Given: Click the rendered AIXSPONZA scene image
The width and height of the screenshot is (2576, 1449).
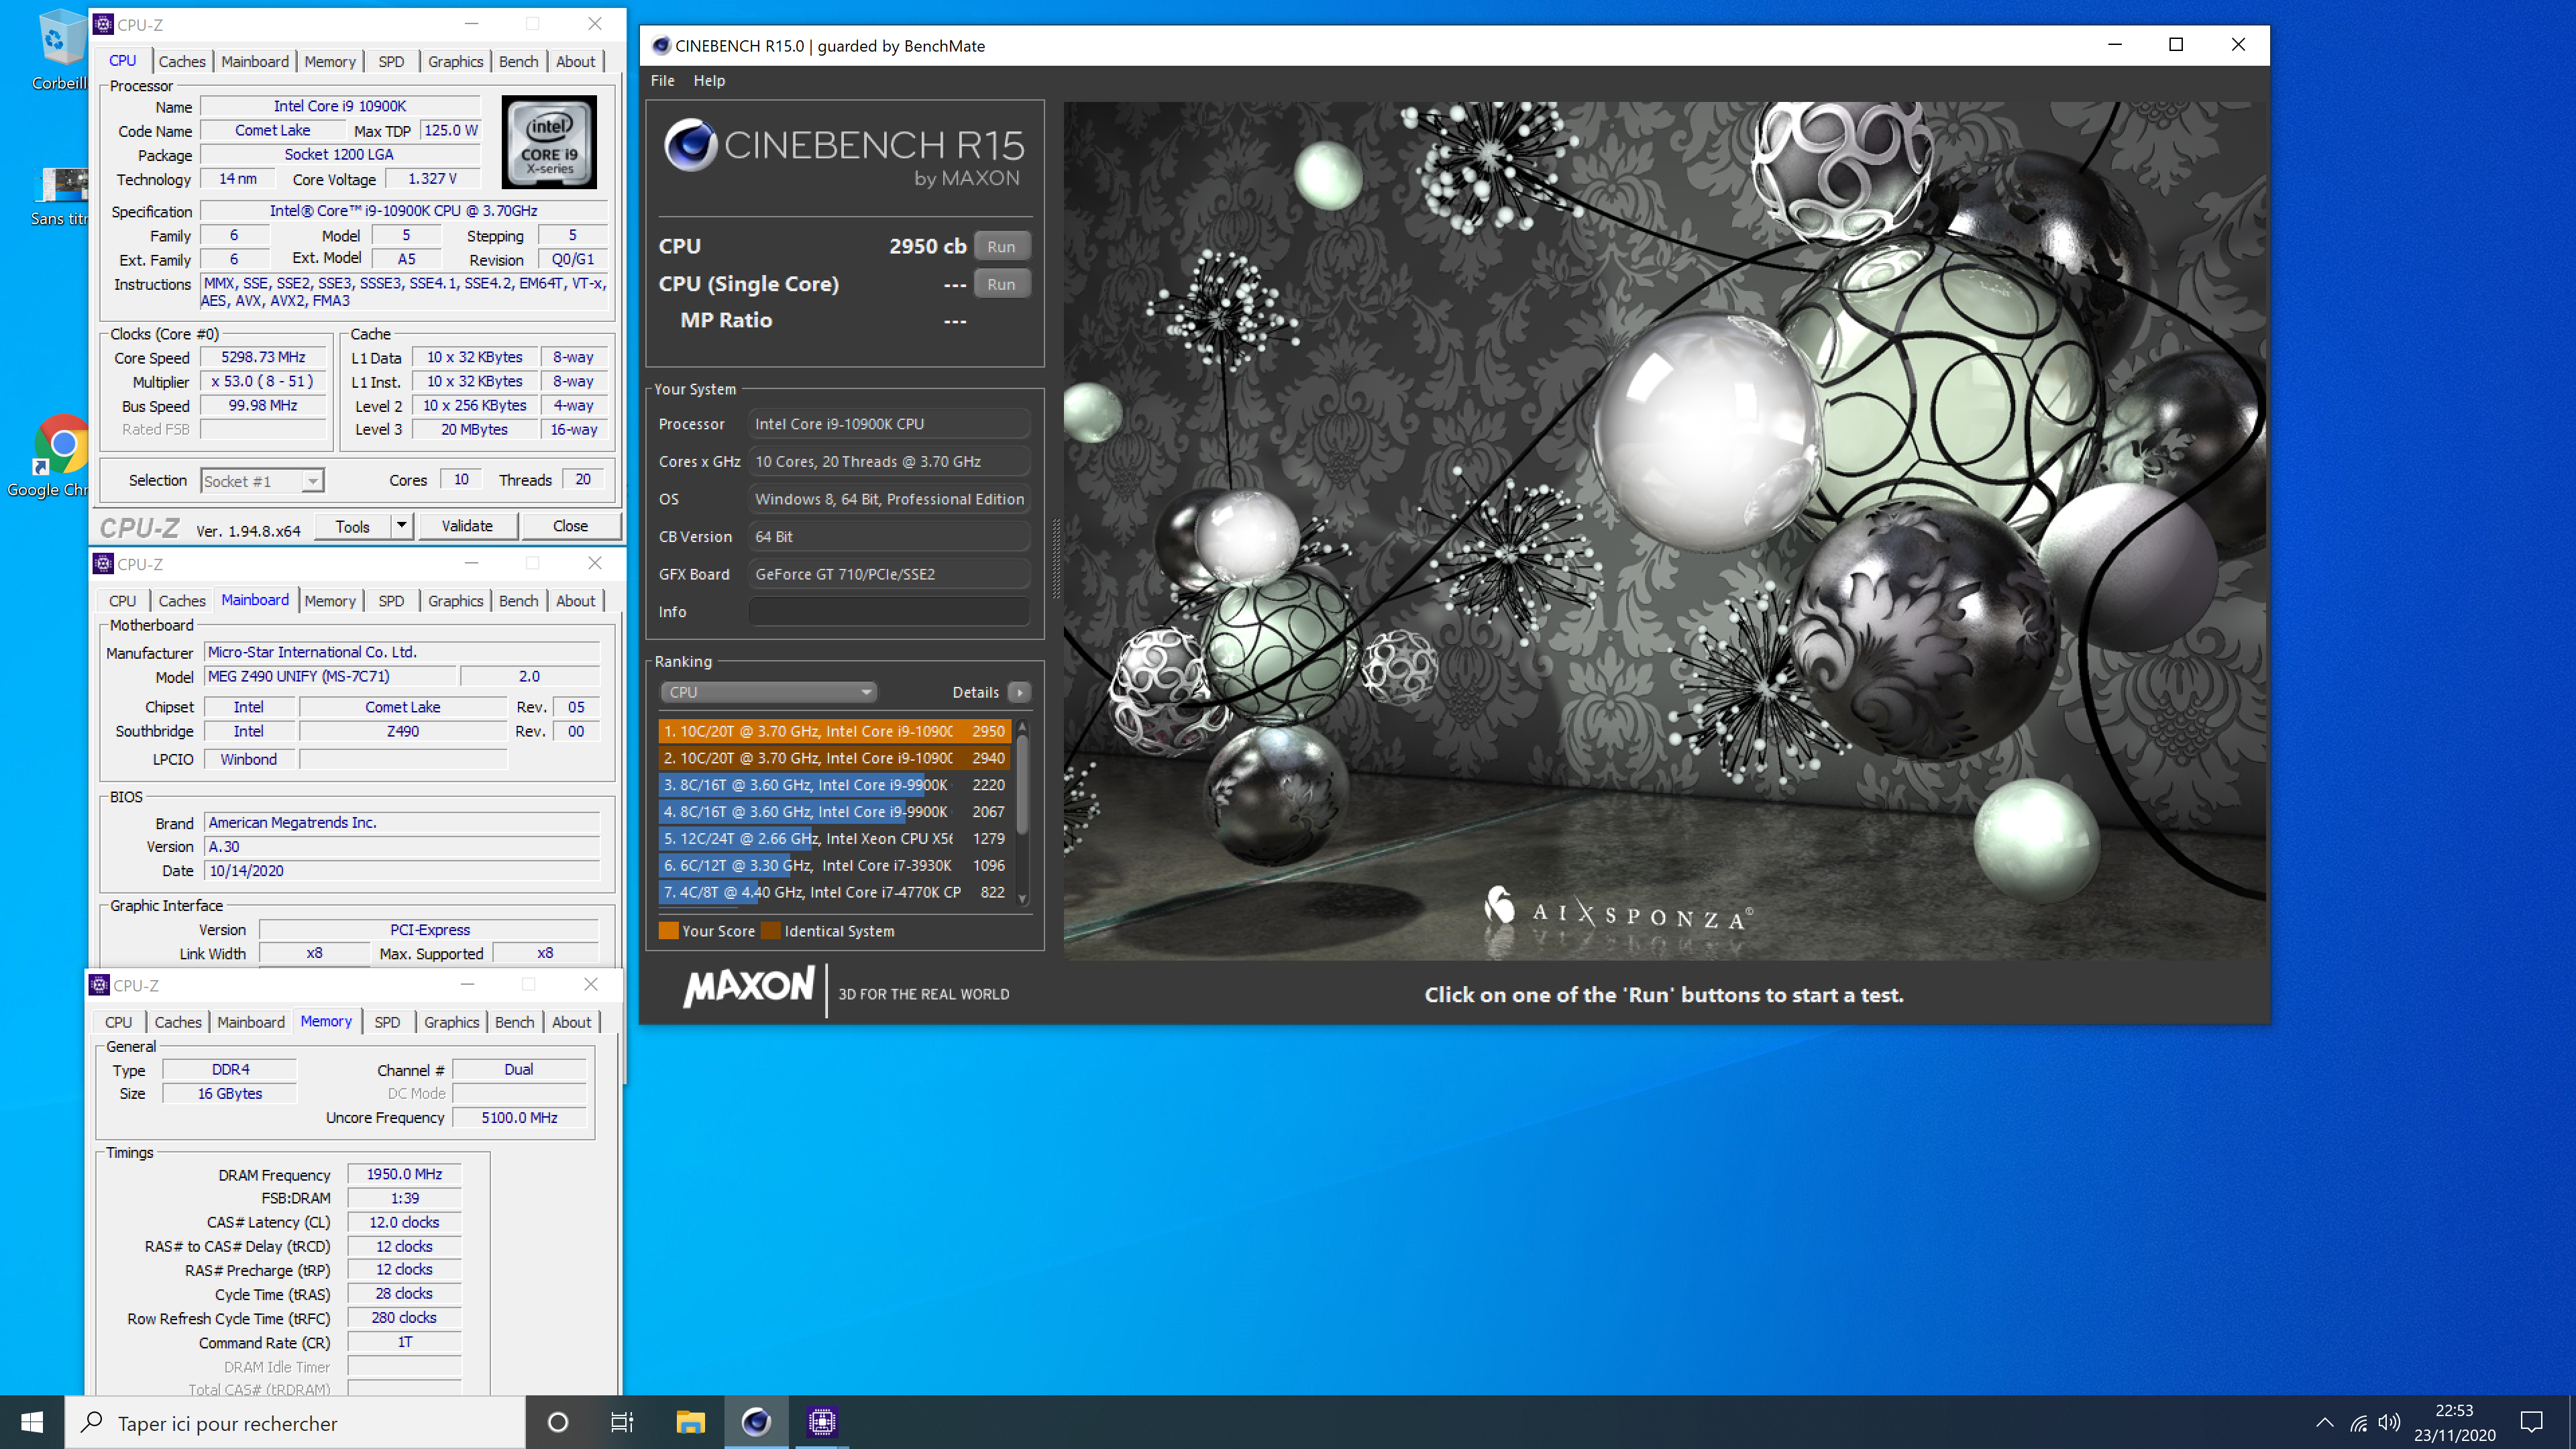Looking at the screenshot, I should [1664, 531].
